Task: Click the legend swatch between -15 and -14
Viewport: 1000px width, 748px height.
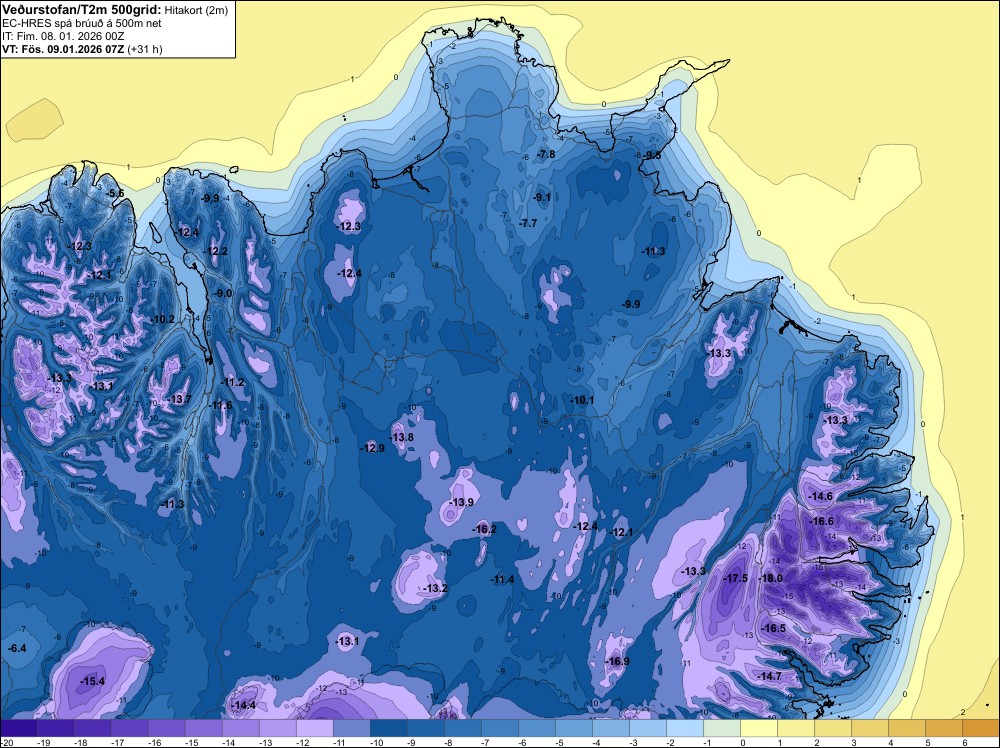Action: click(x=203, y=728)
